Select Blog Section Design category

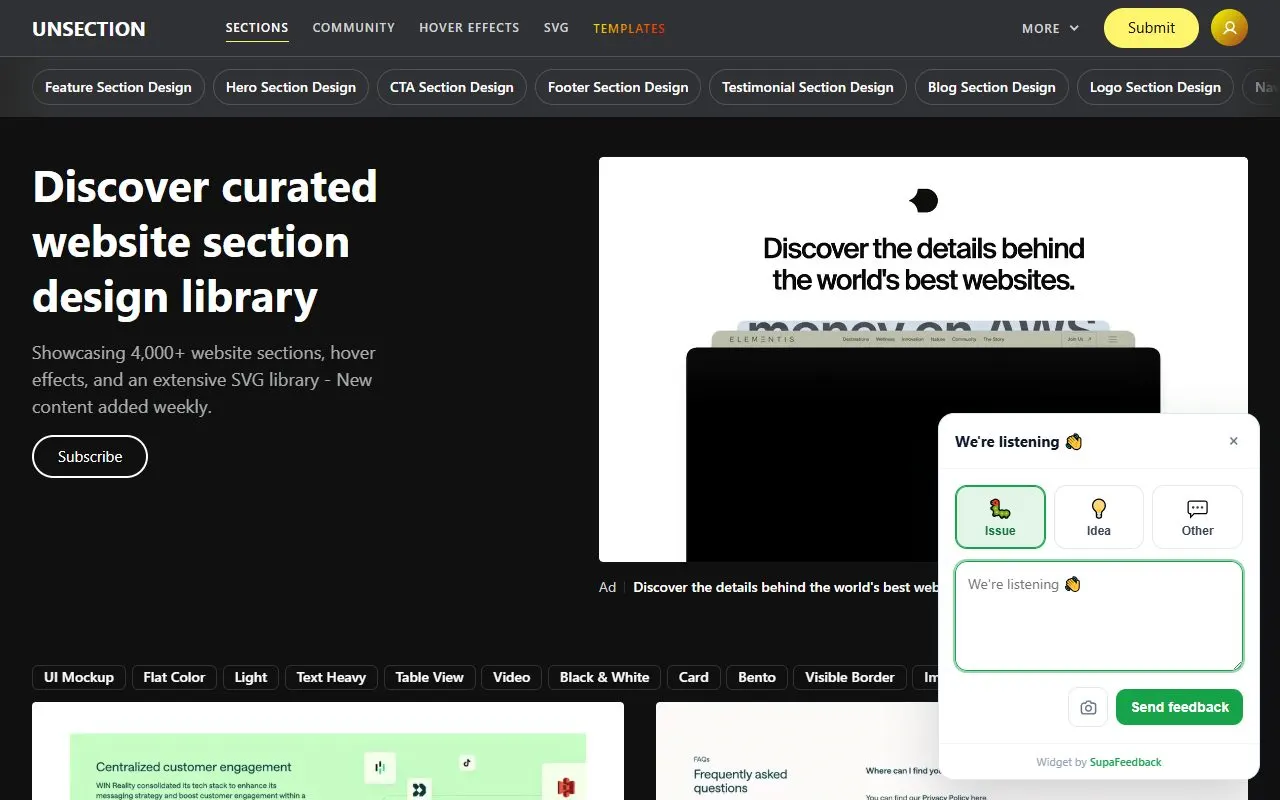coord(992,87)
